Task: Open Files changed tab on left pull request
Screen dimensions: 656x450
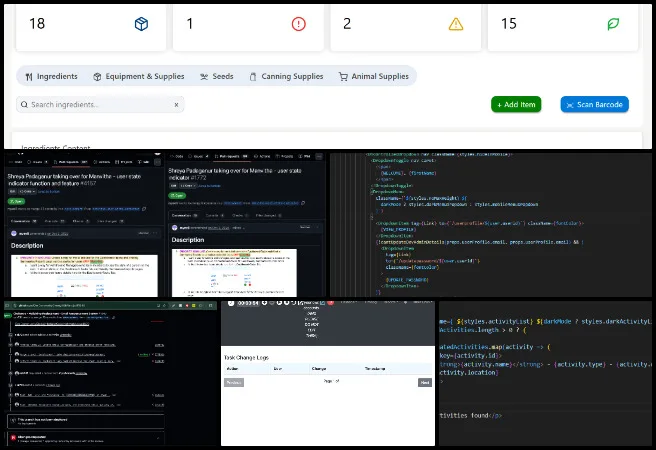Action: (110, 221)
